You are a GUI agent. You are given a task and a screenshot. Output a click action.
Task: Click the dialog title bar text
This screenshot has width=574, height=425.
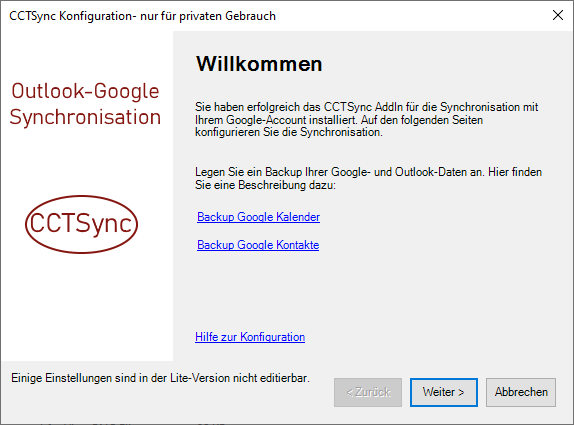[142, 16]
